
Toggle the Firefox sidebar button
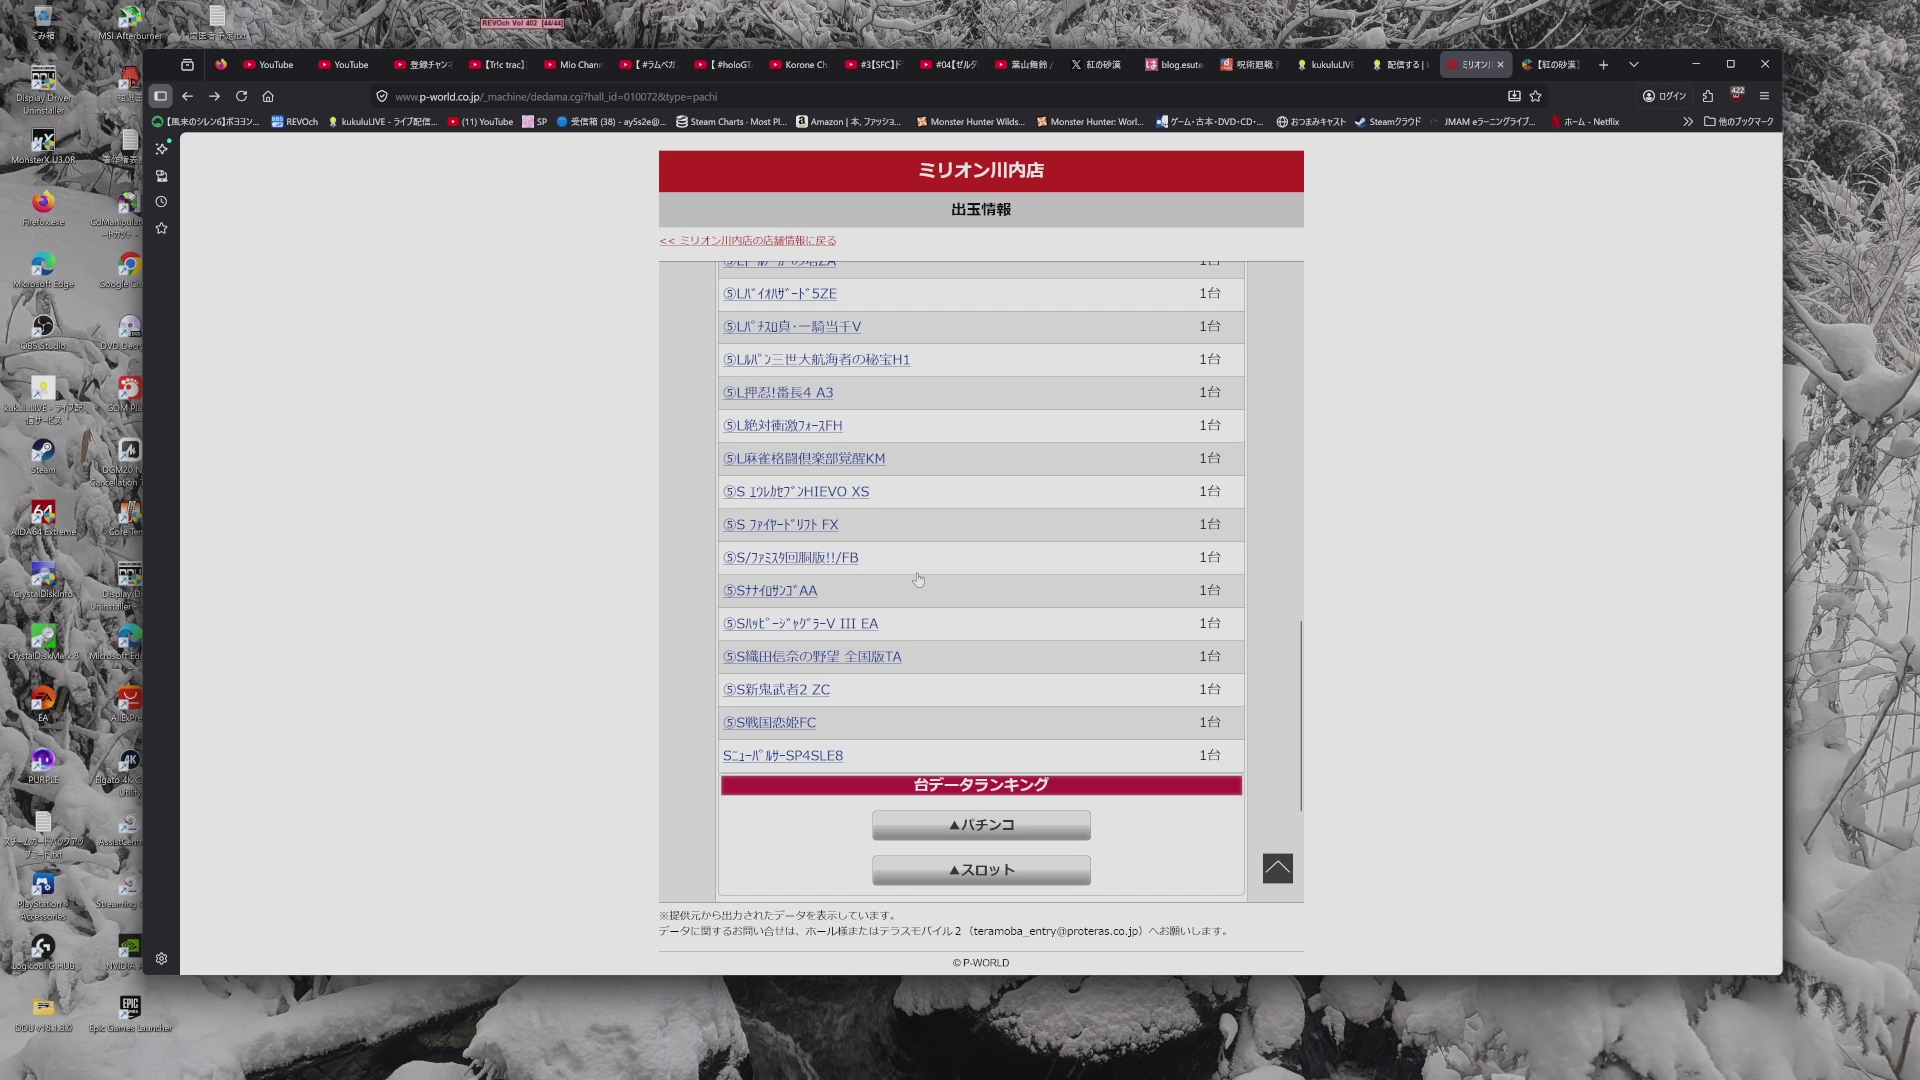point(160,96)
